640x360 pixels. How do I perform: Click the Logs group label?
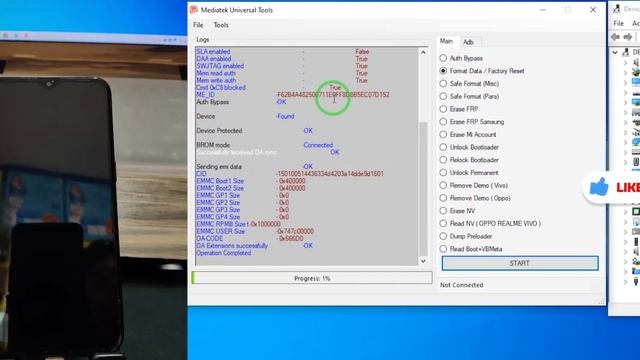(202, 40)
